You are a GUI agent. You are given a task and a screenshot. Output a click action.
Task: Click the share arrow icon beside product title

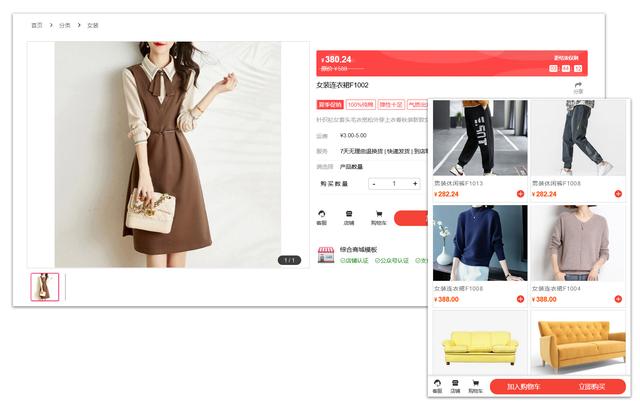pos(578,86)
